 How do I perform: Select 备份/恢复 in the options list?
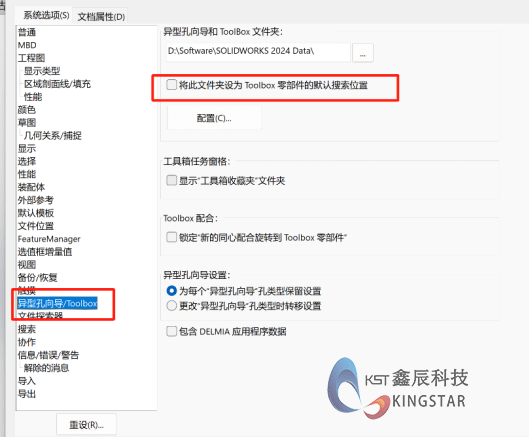pyautogui.click(x=37, y=277)
